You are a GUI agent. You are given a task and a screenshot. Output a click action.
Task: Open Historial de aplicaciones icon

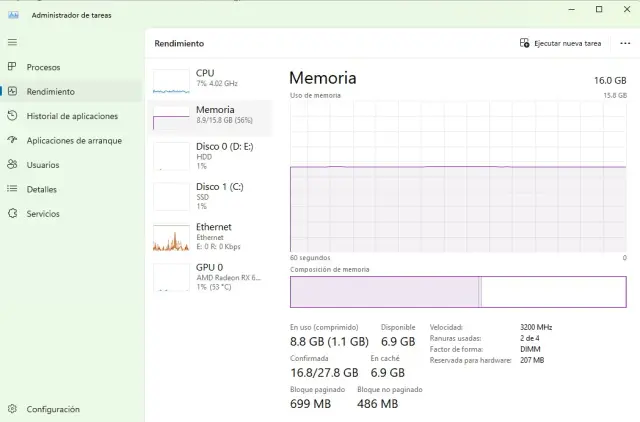pos(12,116)
